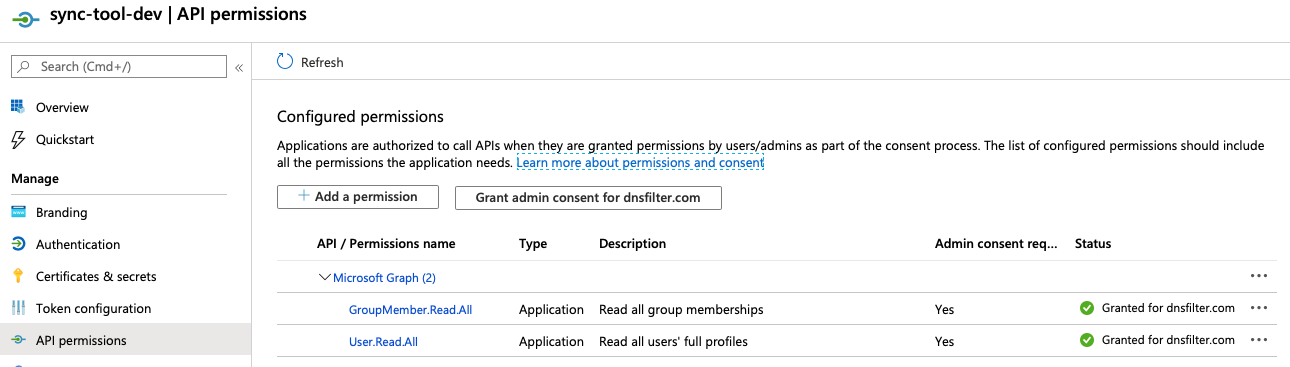Viewport: 1290px width, 367px height.
Task: Click the Token configuration bars icon
Action: click(x=17, y=308)
